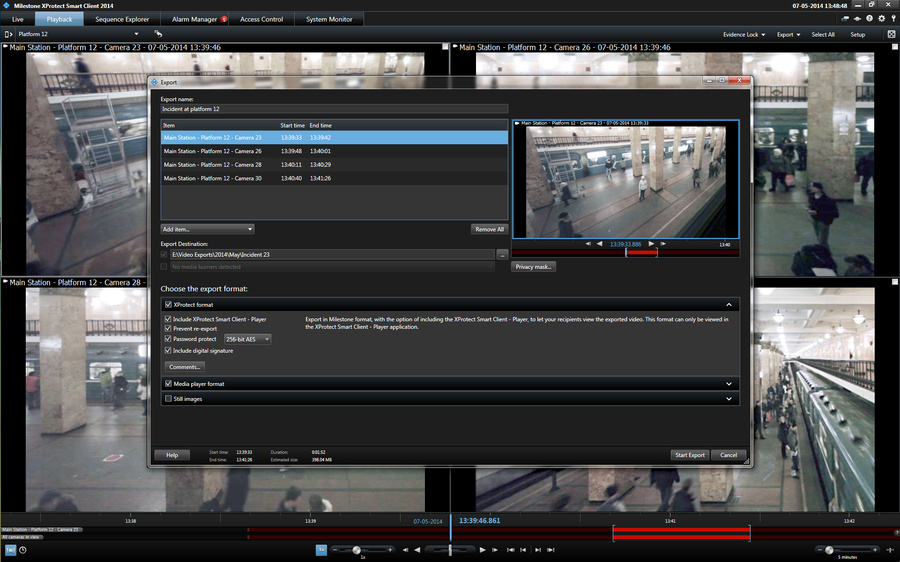Open the System Monitor tab
Image resolution: width=900 pixels, height=562 pixels.
(329, 19)
